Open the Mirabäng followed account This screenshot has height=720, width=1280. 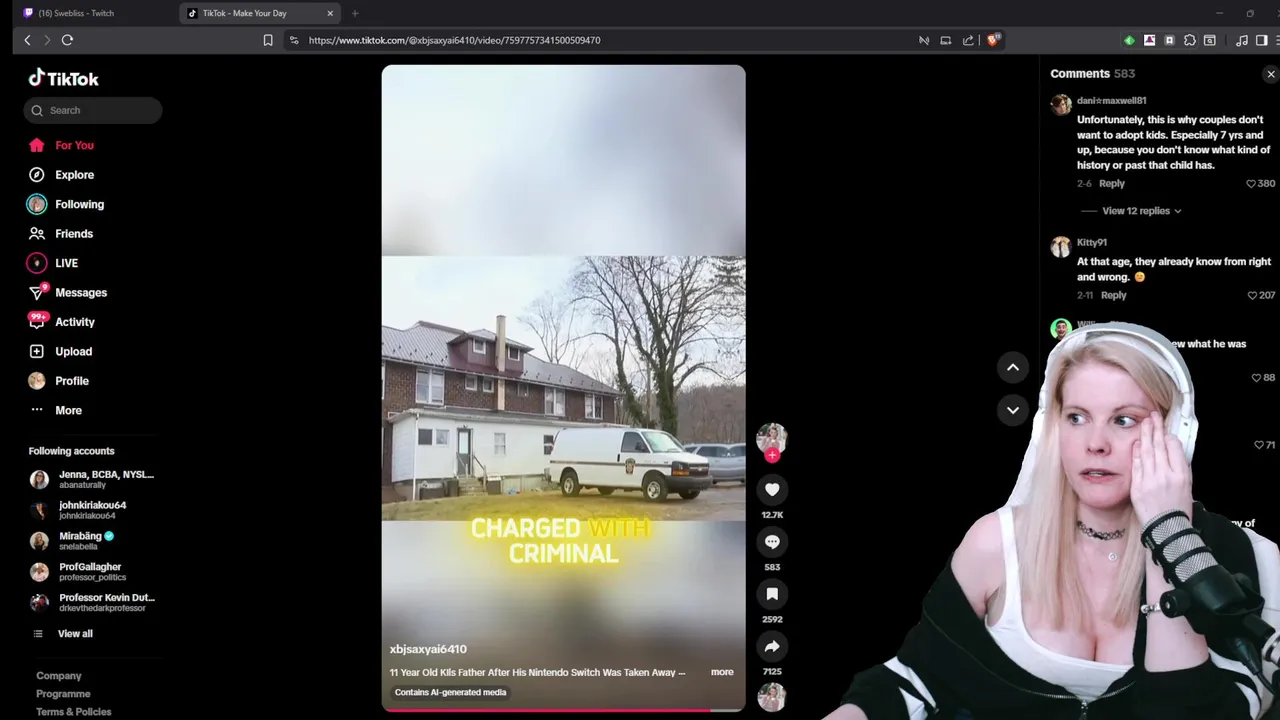click(x=72, y=541)
